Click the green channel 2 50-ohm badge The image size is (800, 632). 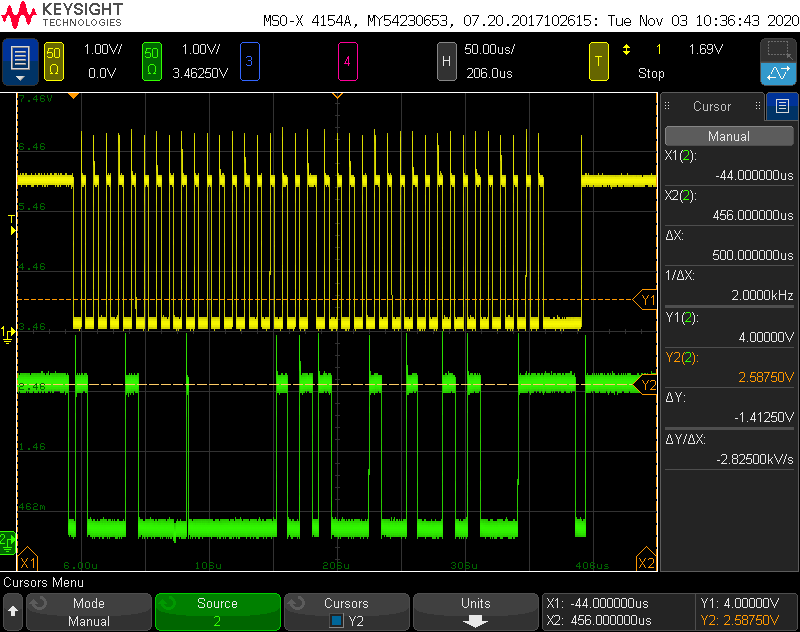point(152,61)
